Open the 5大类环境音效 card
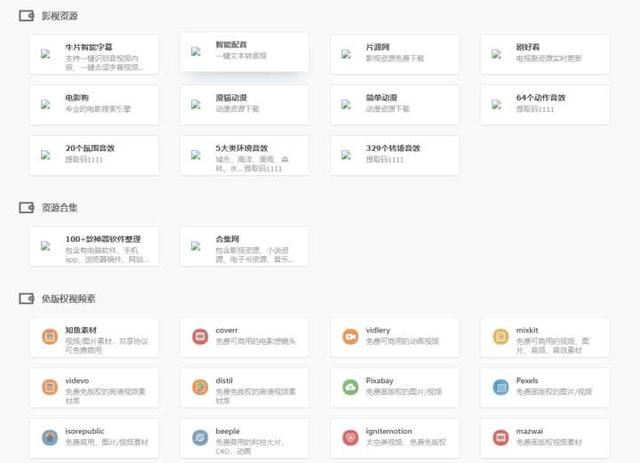This screenshot has height=463, width=640. tap(244, 156)
